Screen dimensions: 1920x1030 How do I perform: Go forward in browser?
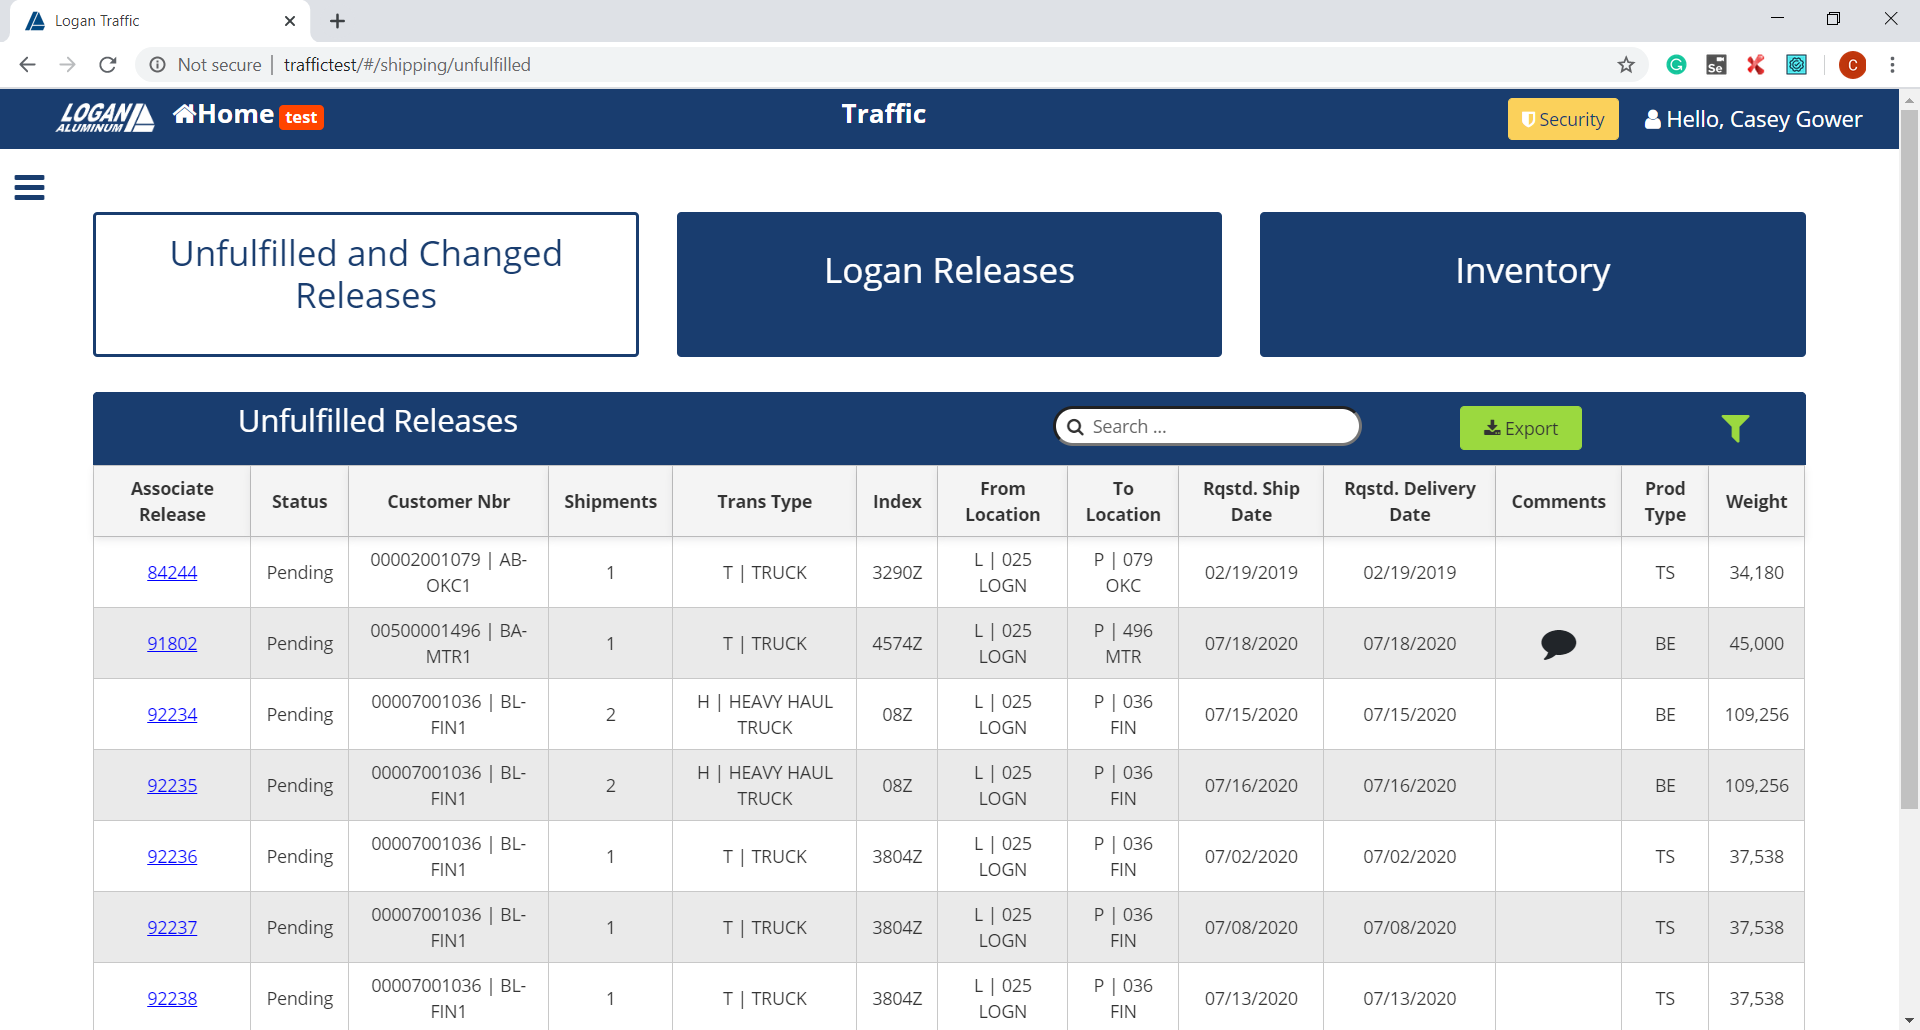[x=67, y=65]
